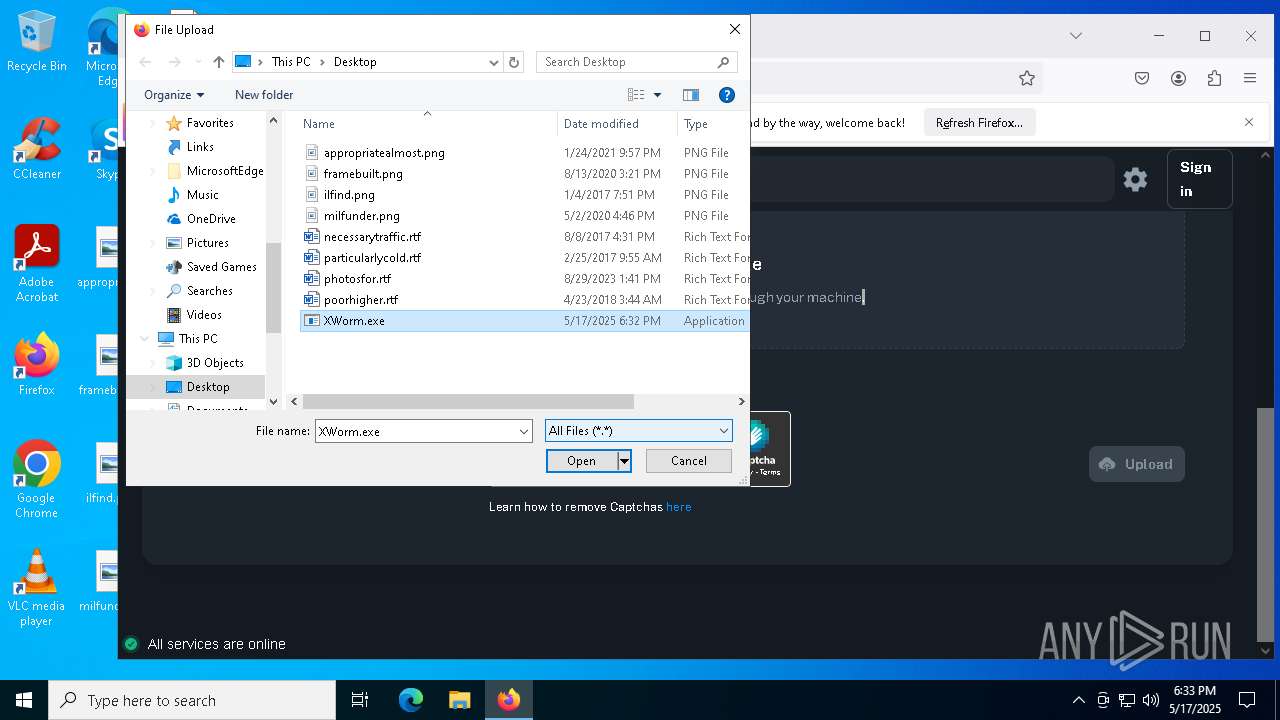Open the File name combo dropdown
The width and height of the screenshot is (1280, 720).
(523, 432)
